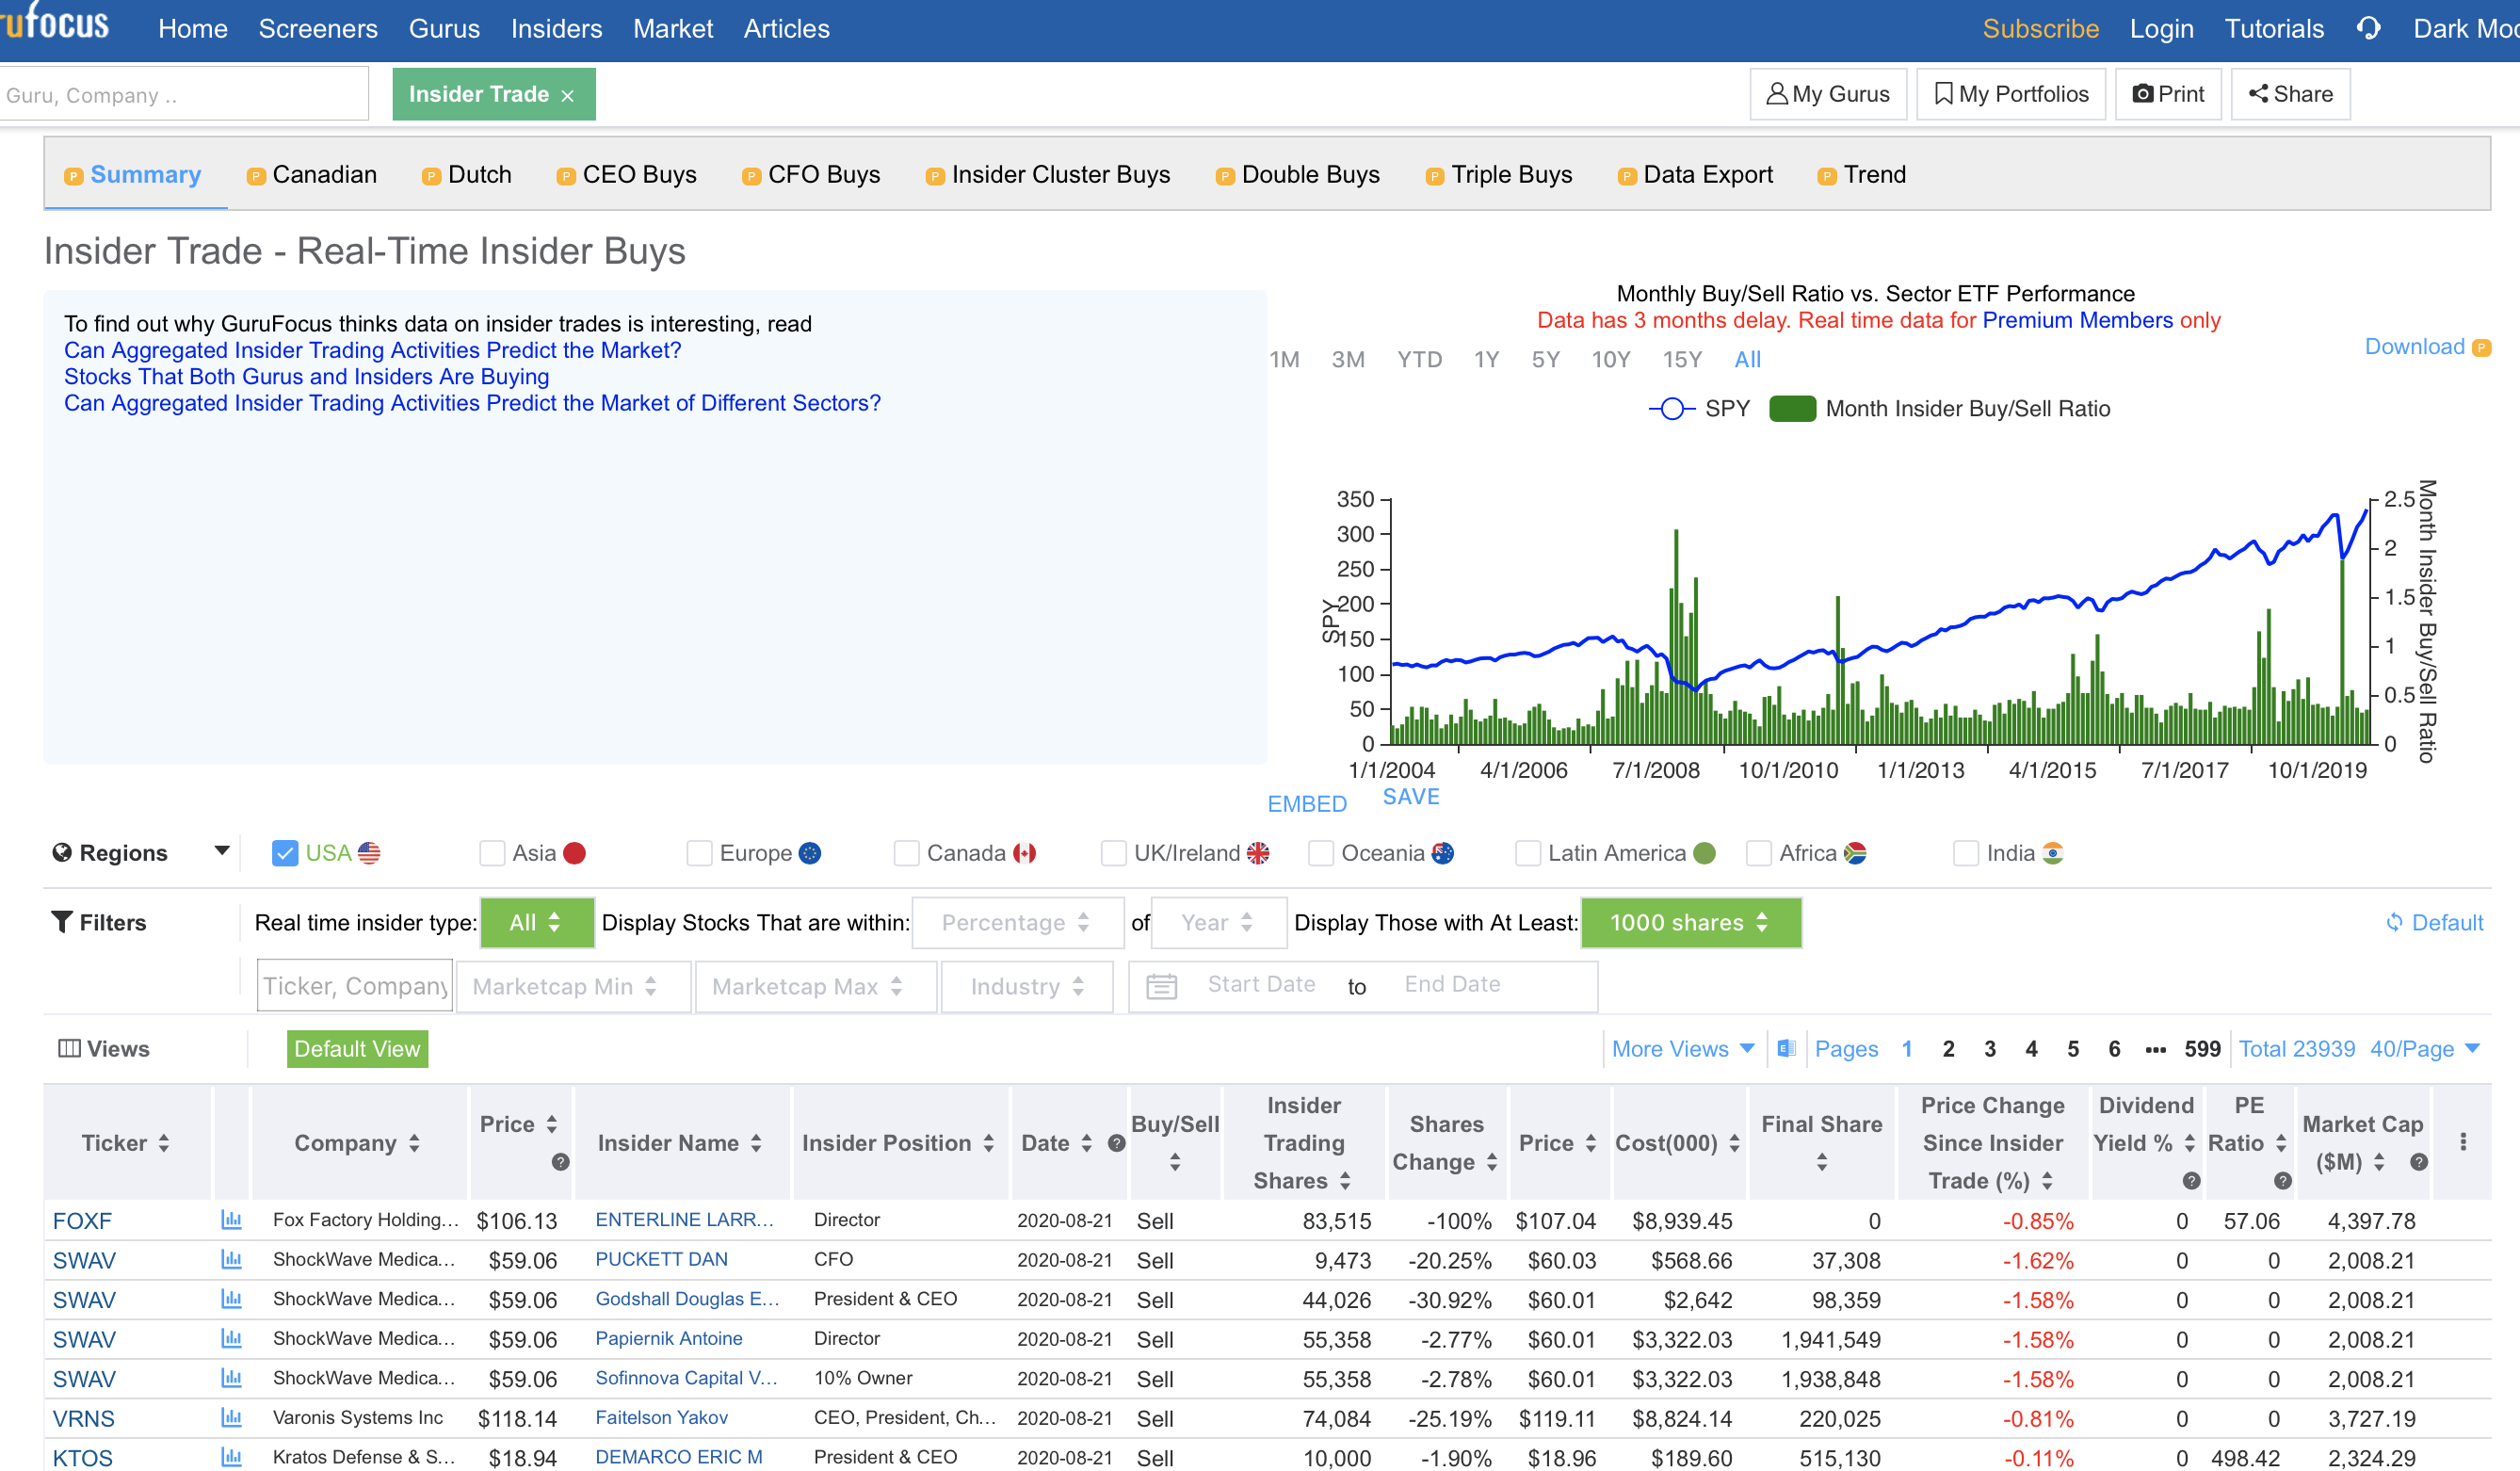This screenshot has height=1471, width=2520.
Task: Click the Date column help icon
Action: coord(1117,1143)
